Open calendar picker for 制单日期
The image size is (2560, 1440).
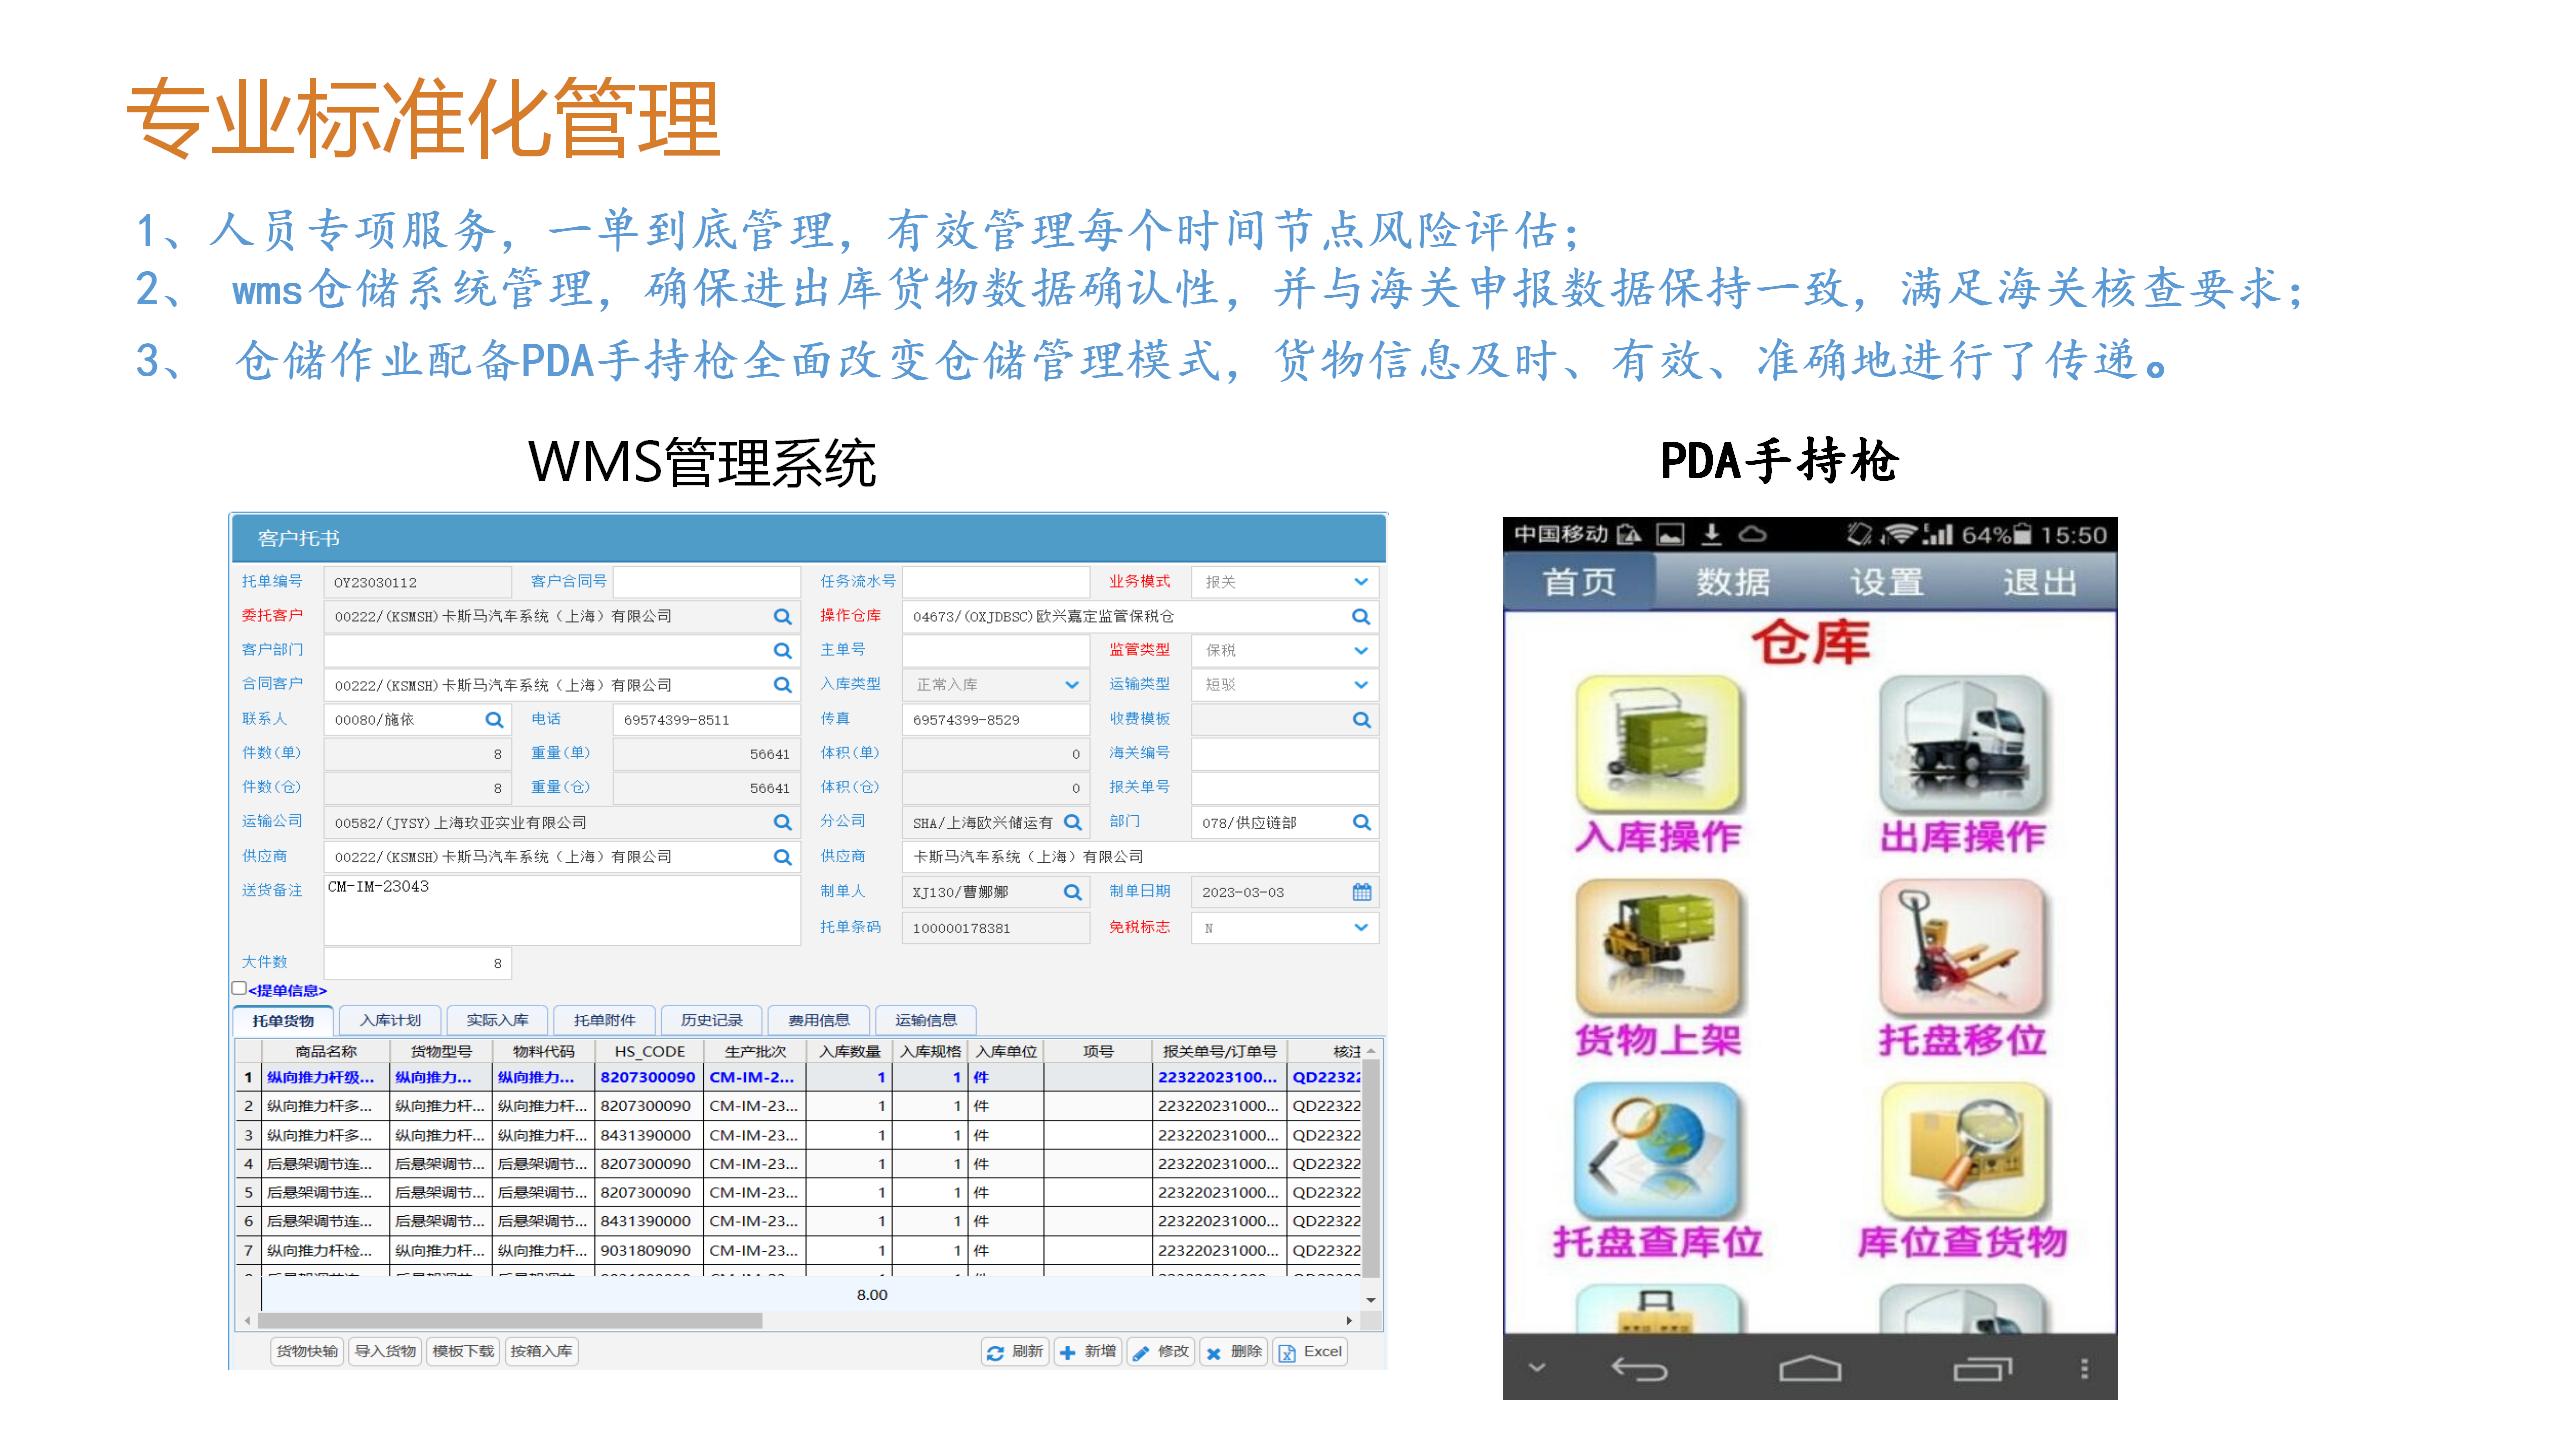(x=1361, y=892)
